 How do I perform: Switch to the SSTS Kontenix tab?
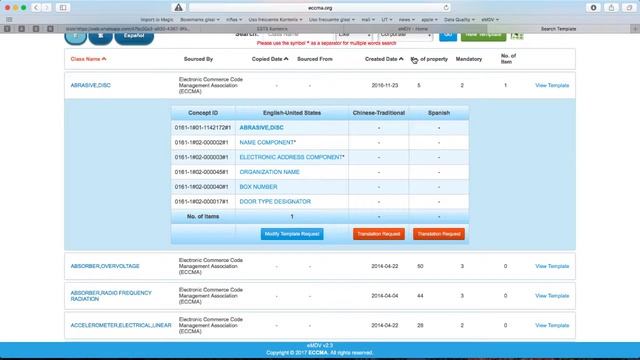pyautogui.click(x=272, y=29)
